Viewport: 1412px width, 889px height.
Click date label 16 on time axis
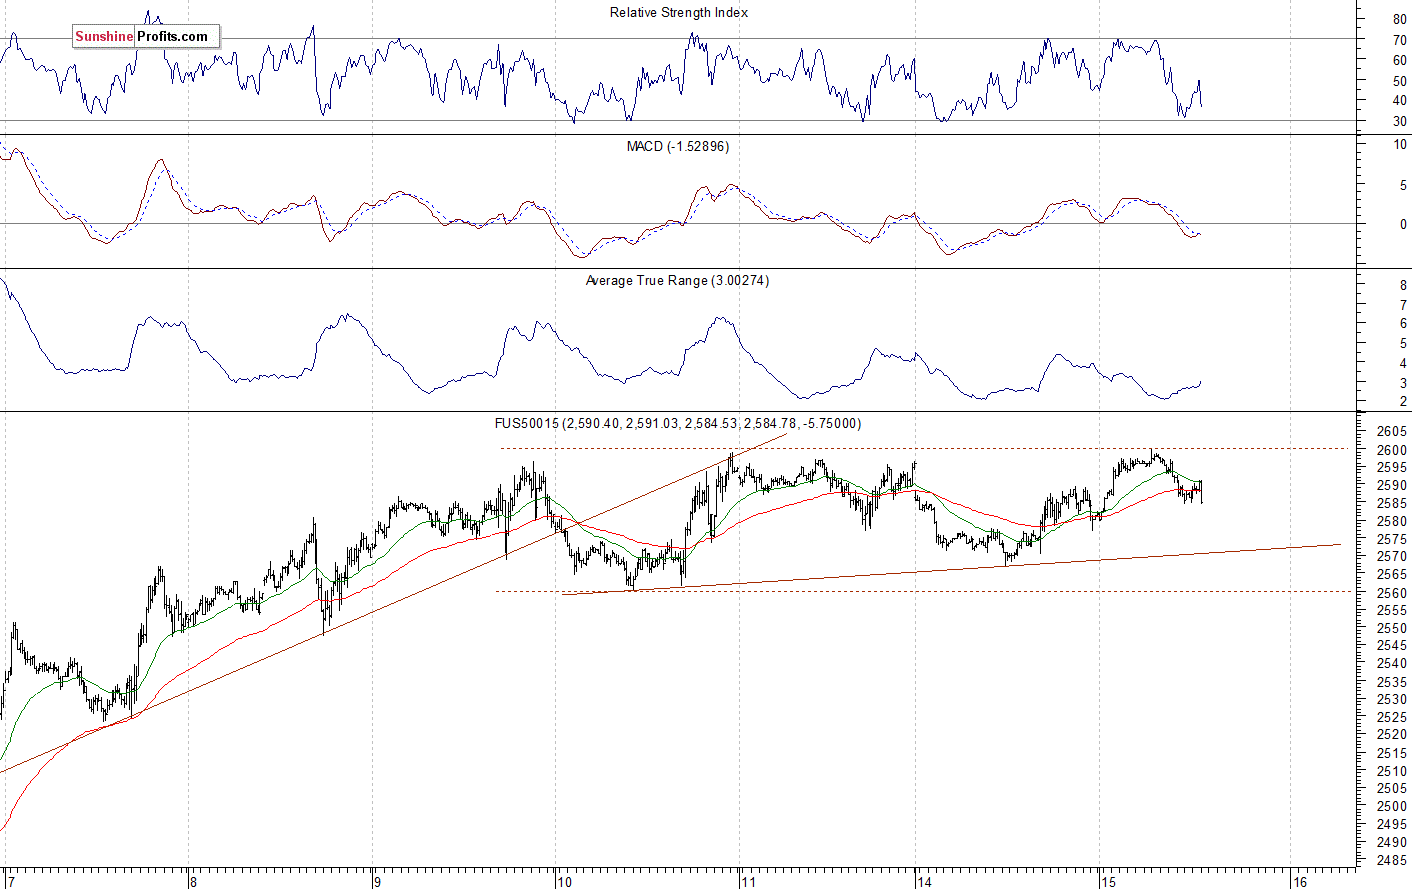(x=1300, y=882)
